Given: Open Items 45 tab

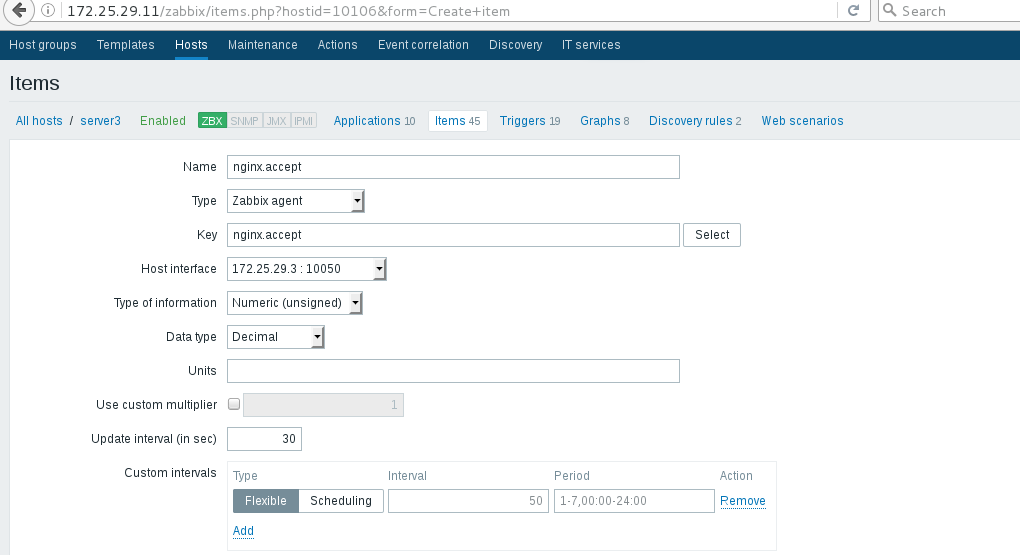Looking at the screenshot, I should coord(457,120).
